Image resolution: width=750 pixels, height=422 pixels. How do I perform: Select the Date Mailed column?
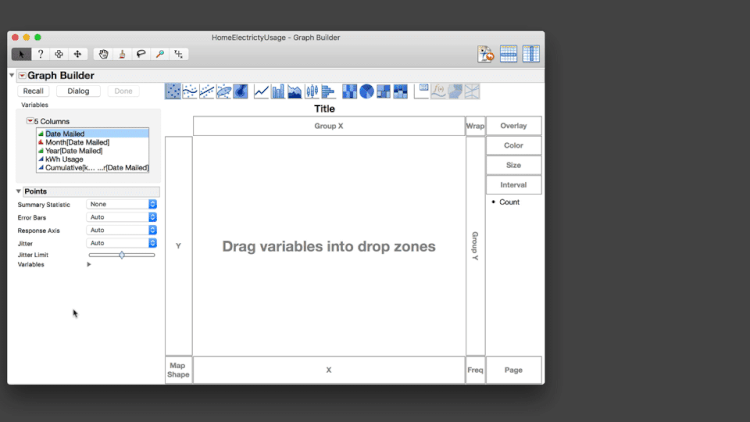click(x=92, y=133)
